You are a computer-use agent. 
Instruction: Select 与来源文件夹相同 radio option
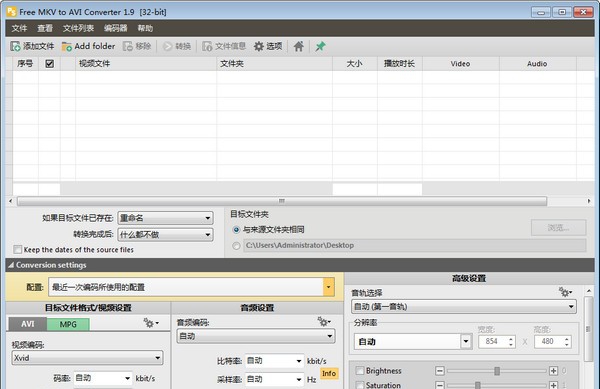pyautogui.click(x=236, y=229)
